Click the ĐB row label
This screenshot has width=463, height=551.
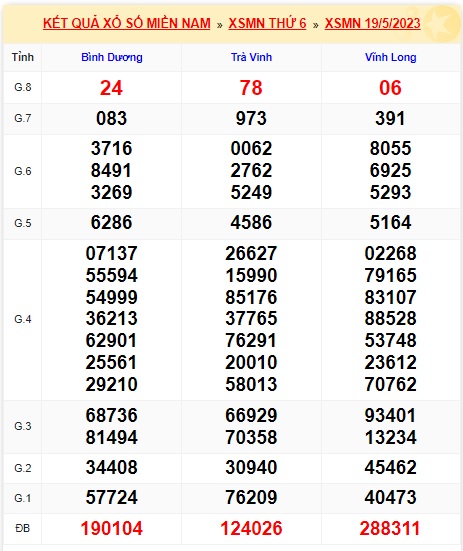pos(23,528)
